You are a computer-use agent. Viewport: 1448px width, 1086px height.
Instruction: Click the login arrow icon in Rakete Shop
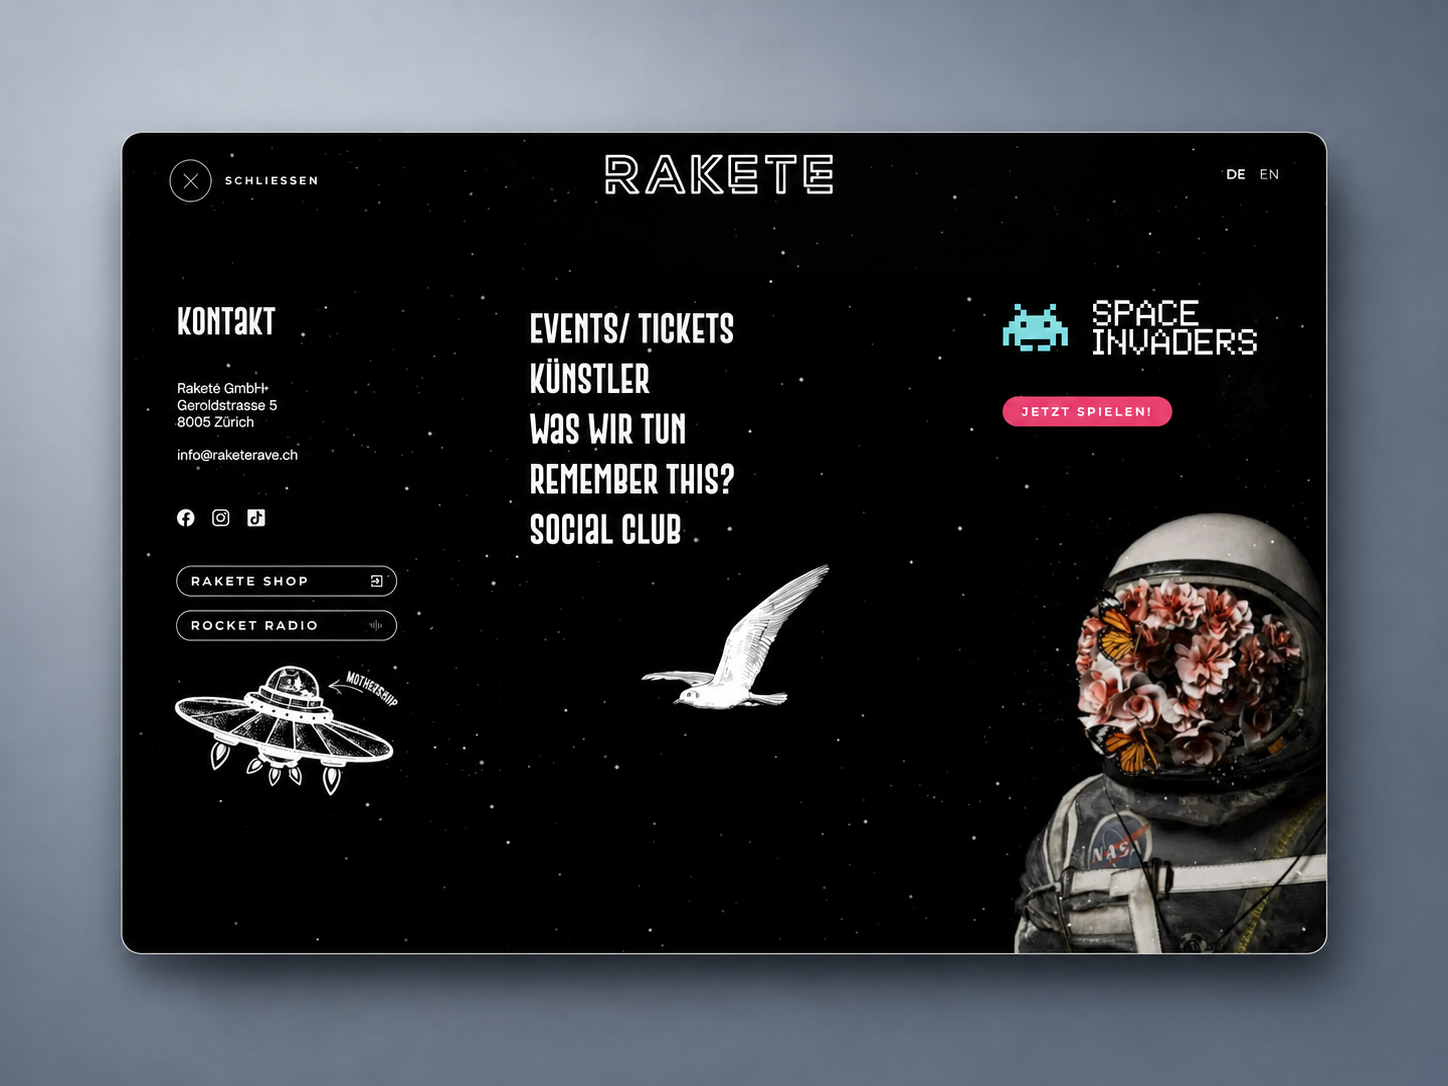click(377, 581)
